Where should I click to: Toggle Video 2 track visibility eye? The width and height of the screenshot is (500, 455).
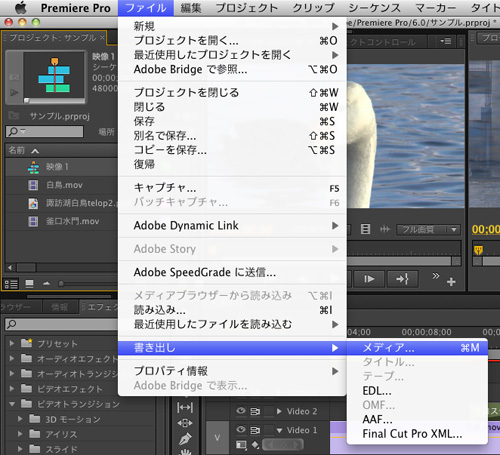(241, 411)
